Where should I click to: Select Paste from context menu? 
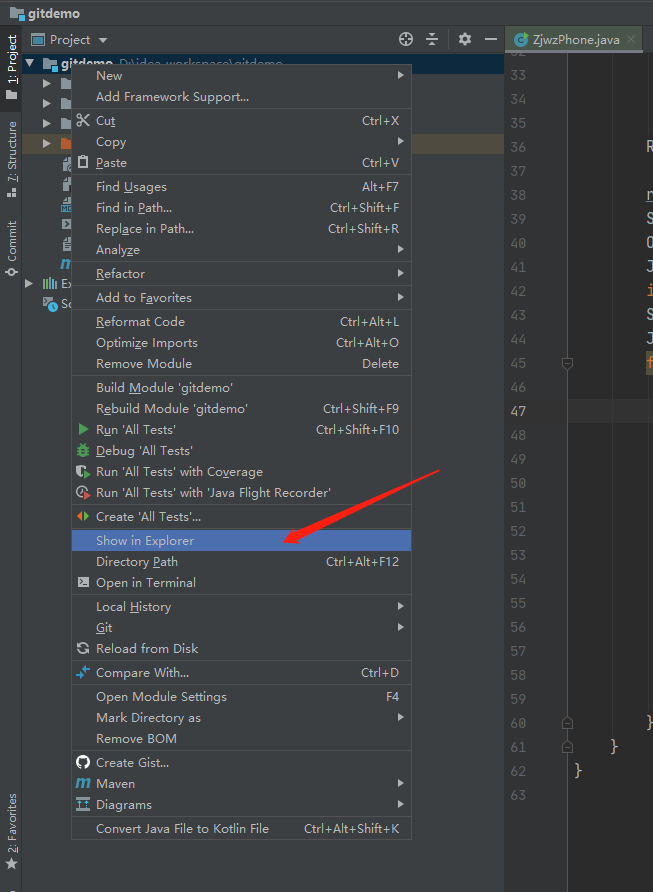[x=241, y=163]
